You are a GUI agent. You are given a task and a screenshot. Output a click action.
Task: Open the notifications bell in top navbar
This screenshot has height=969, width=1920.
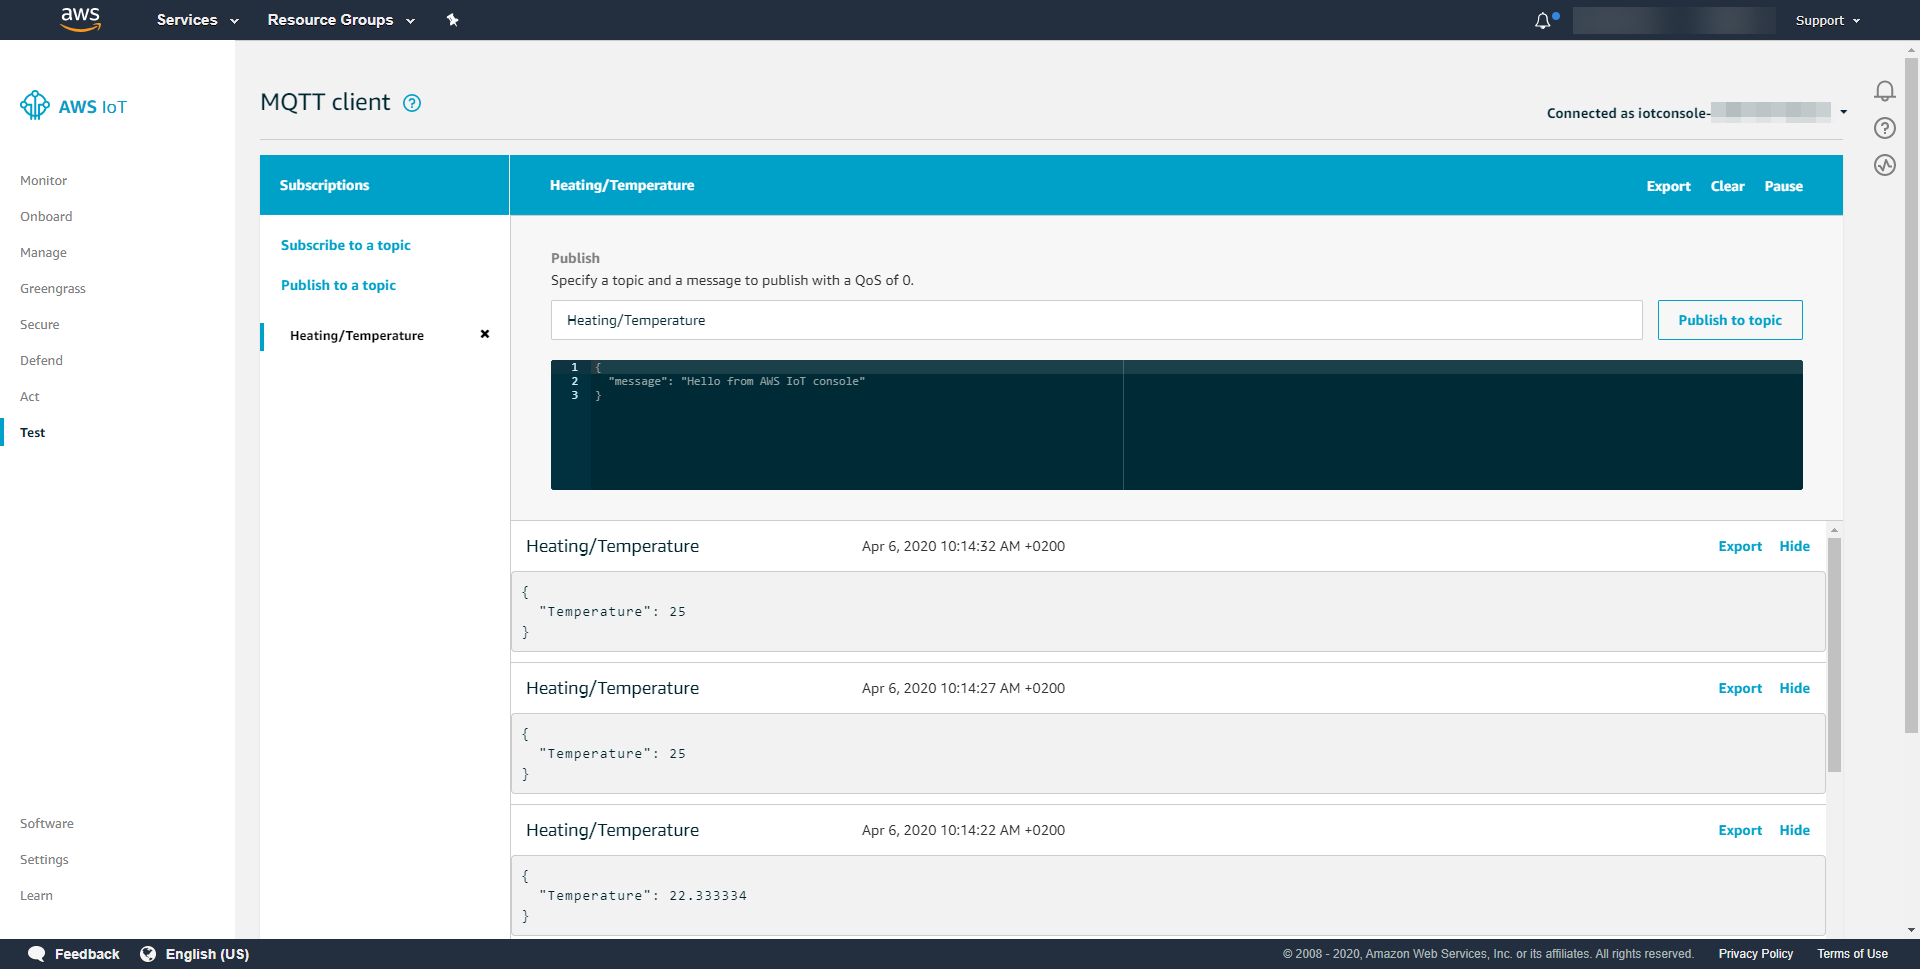pos(1543,20)
